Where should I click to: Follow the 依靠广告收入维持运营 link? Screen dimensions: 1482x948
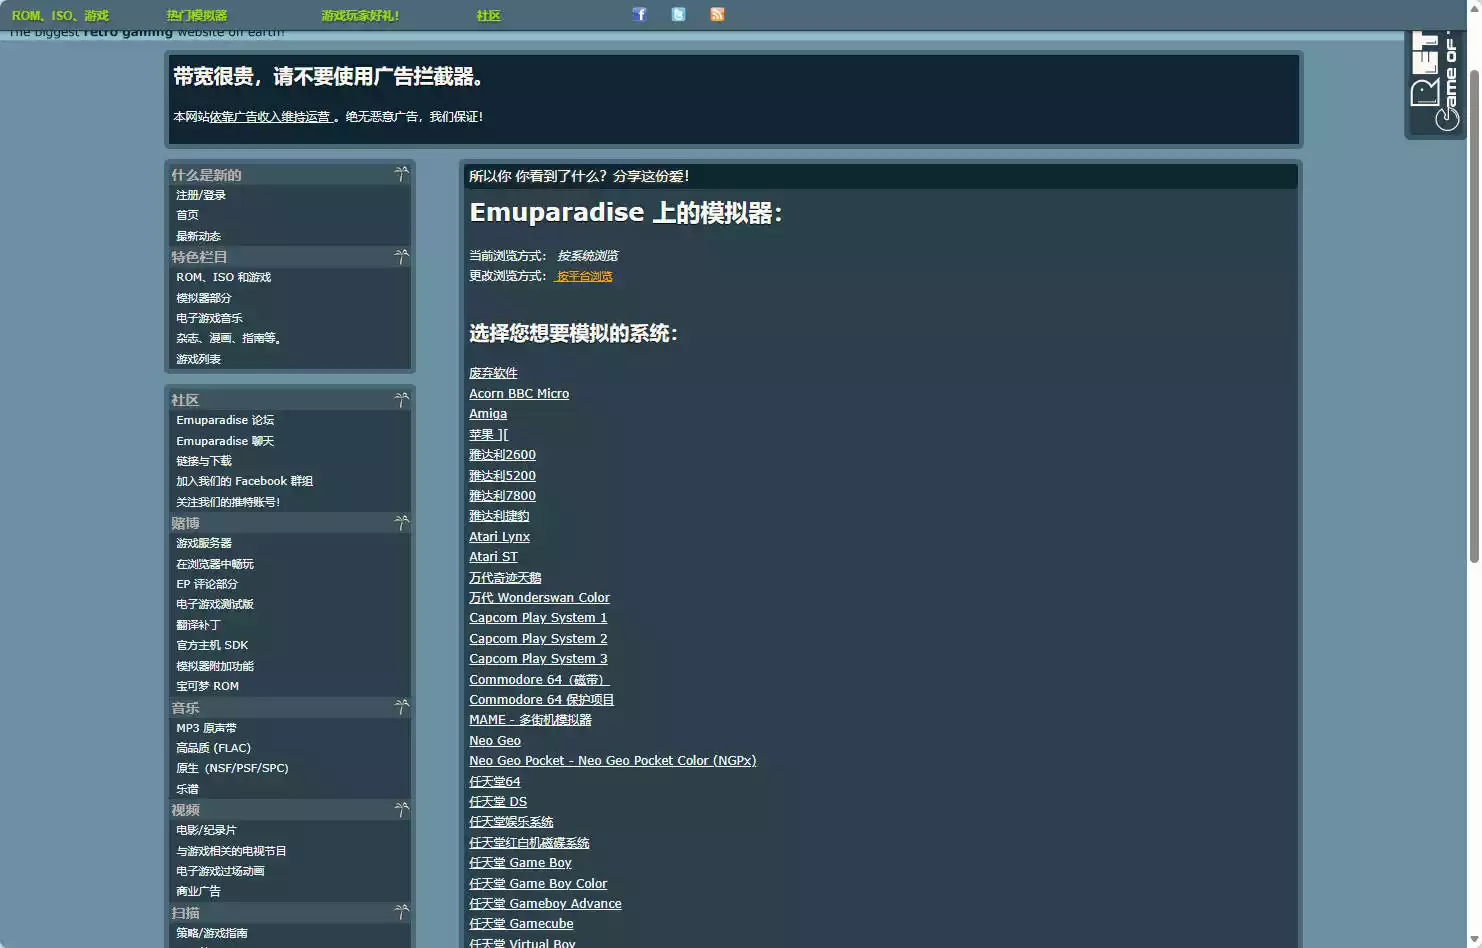(270, 117)
